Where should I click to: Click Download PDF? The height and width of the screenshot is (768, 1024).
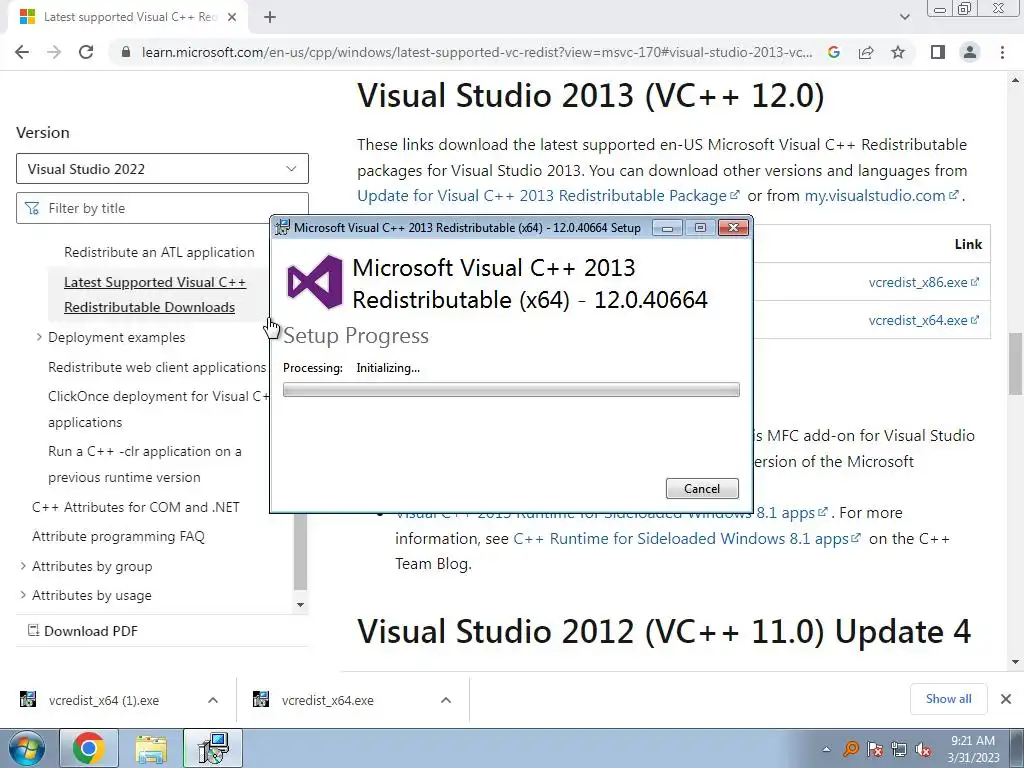[x=82, y=631]
